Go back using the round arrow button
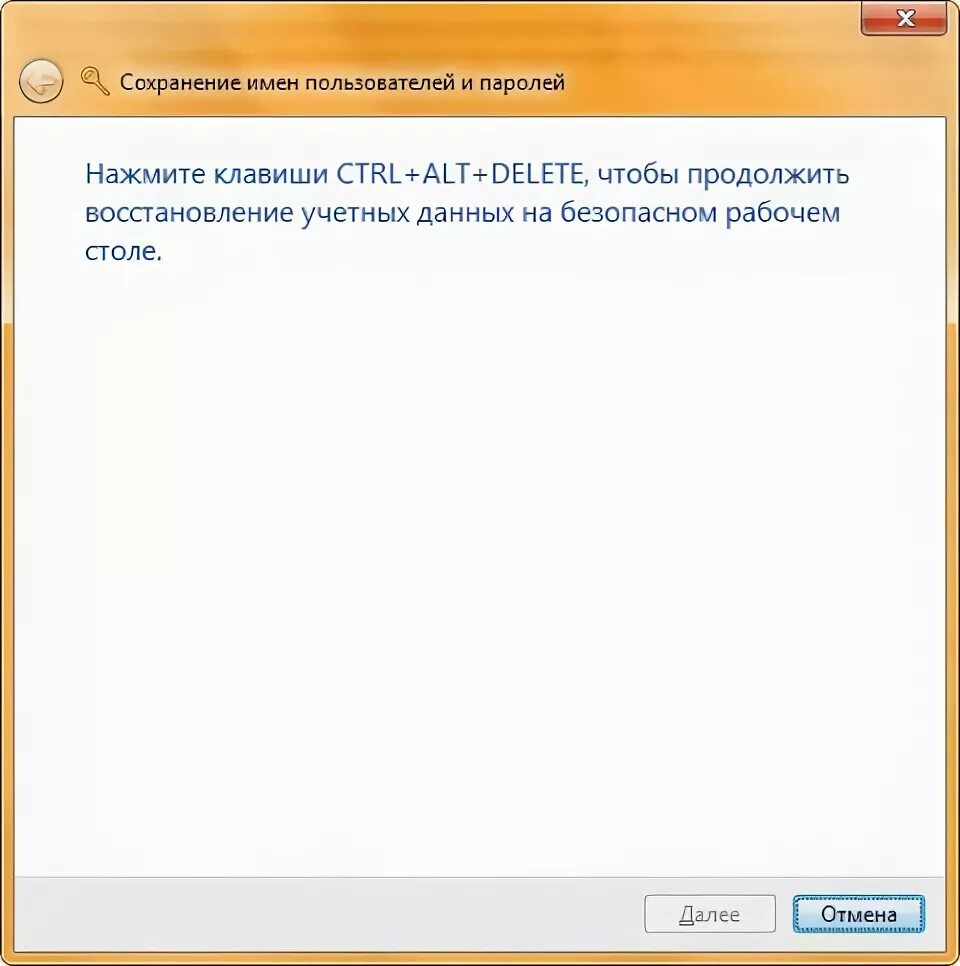Viewport: 960px width, 966px height. click(41, 81)
